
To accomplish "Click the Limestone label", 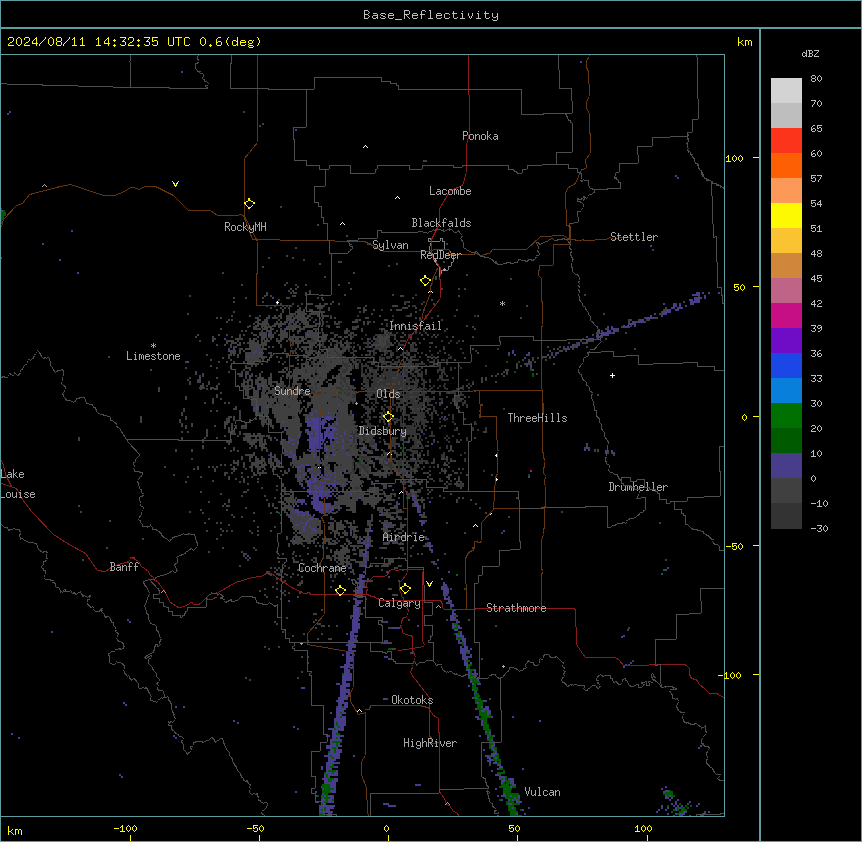I will (x=153, y=356).
